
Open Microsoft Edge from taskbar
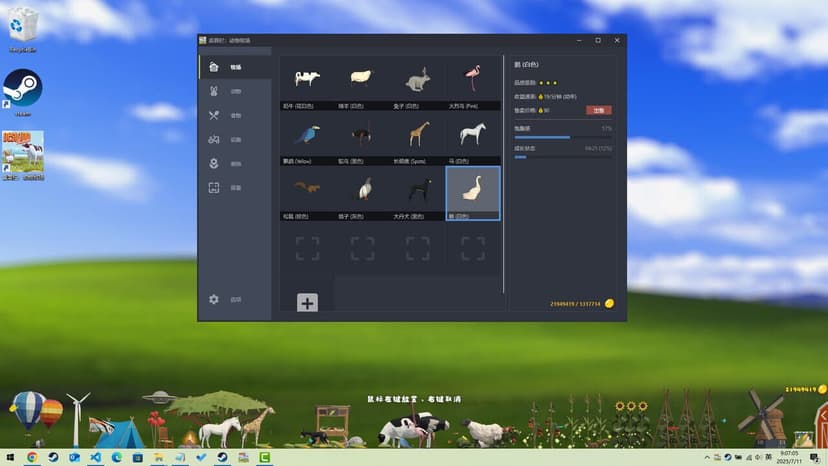click(117, 458)
